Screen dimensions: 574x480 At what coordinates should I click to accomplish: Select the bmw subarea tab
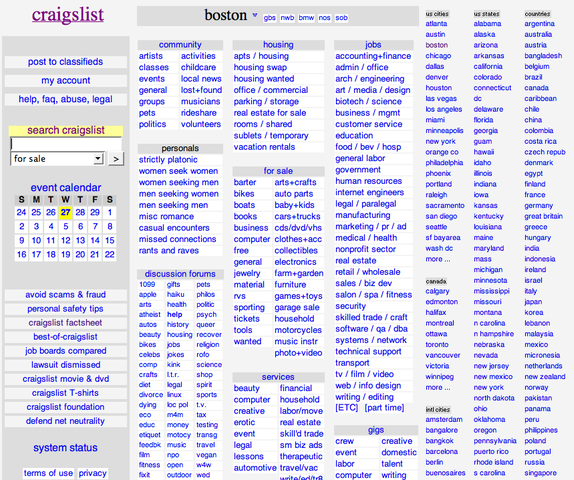(306, 18)
